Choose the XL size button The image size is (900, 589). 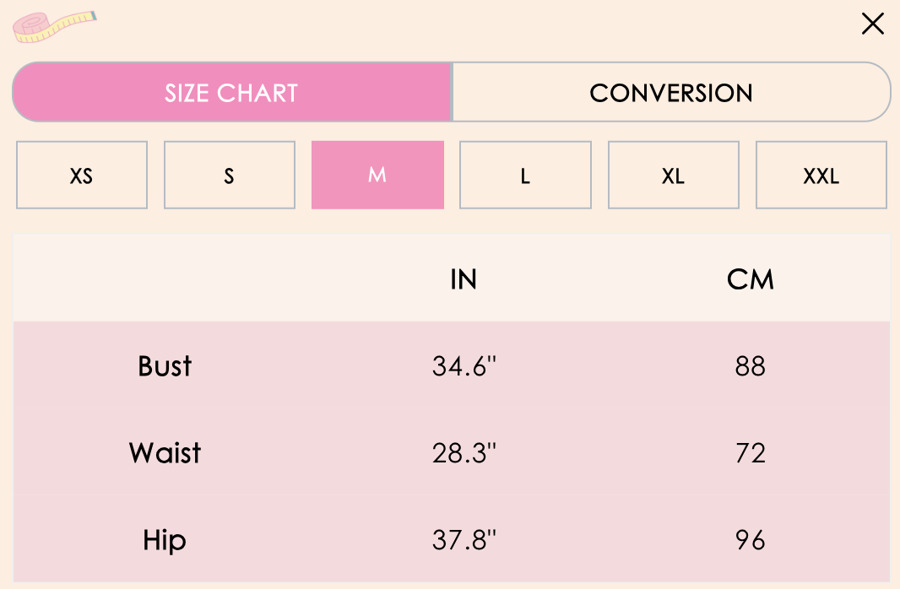tap(673, 176)
